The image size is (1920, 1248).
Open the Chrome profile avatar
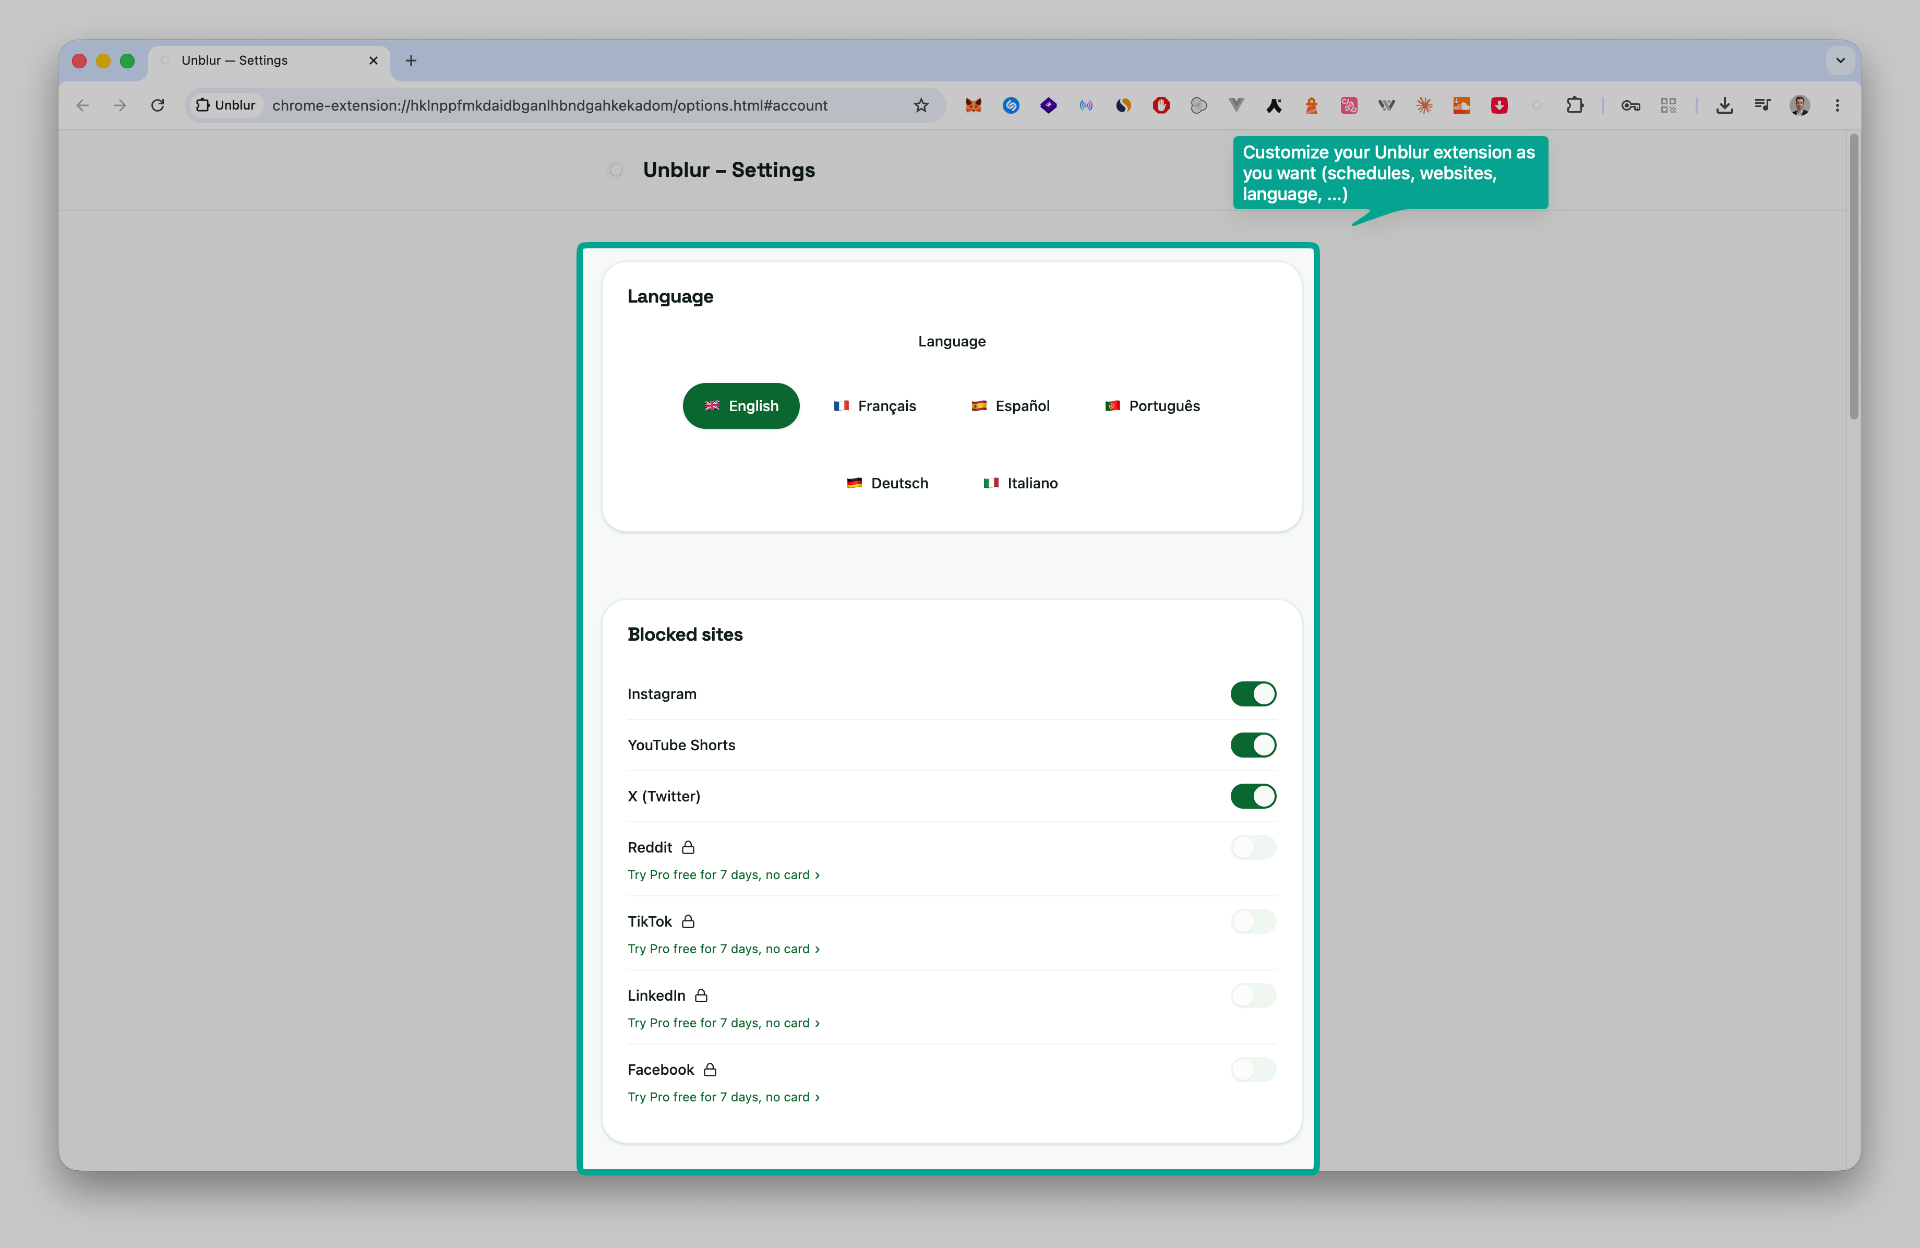[1800, 105]
